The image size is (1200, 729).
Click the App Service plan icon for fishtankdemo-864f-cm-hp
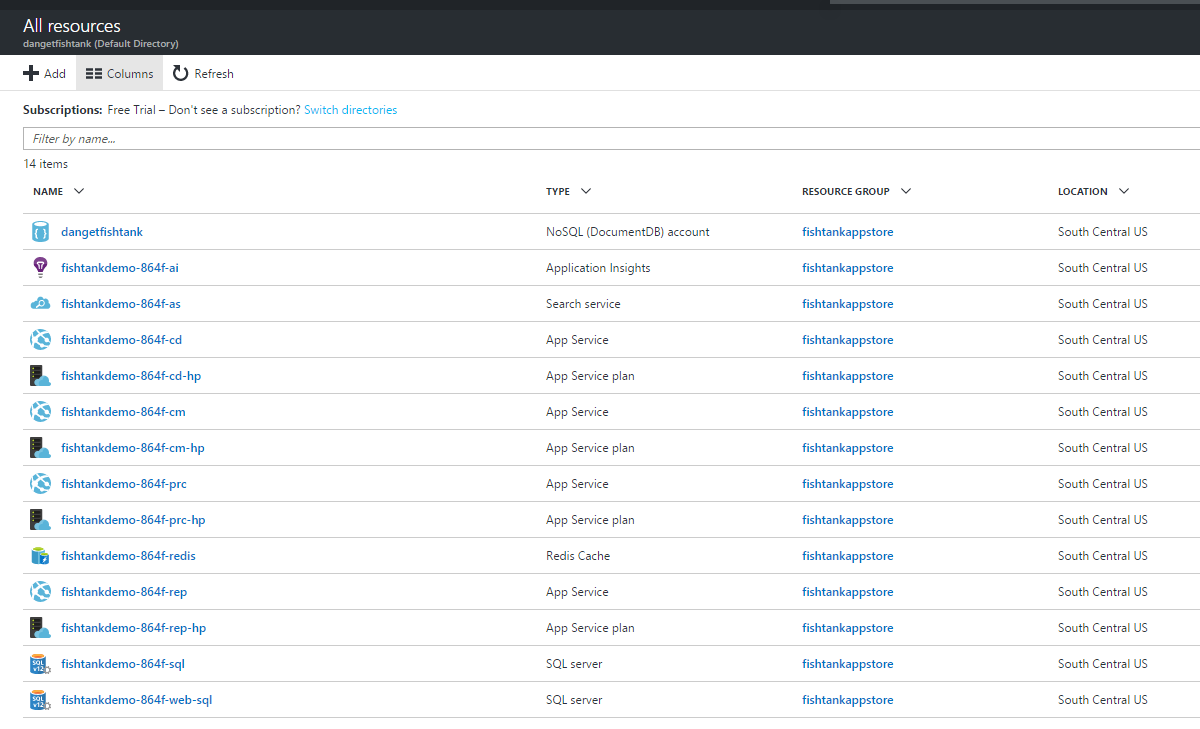[x=40, y=448]
